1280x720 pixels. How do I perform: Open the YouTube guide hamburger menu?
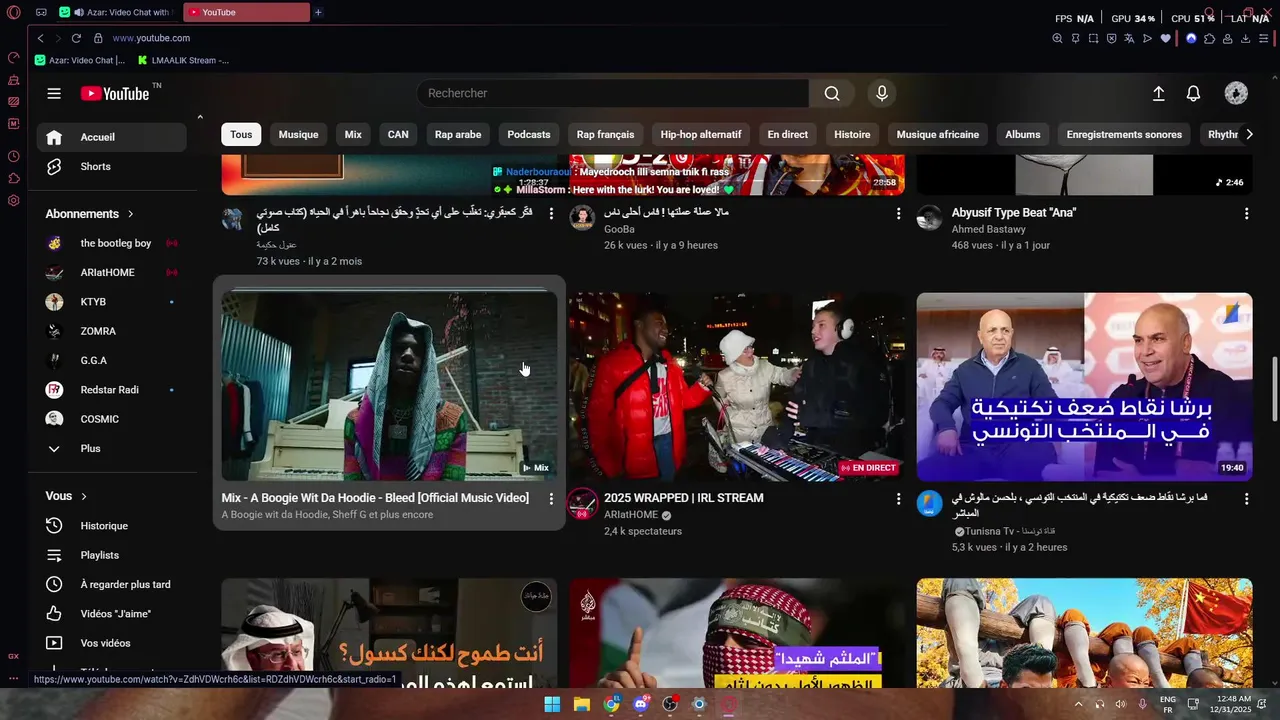point(54,93)
